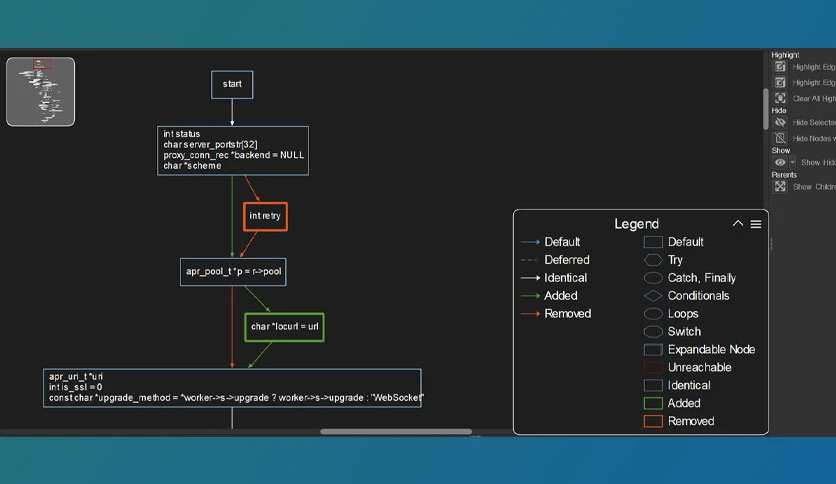Click the orange Removed rectangle in Legend
The height and width of the screenshot is (484, 836).
click(653, 422)
